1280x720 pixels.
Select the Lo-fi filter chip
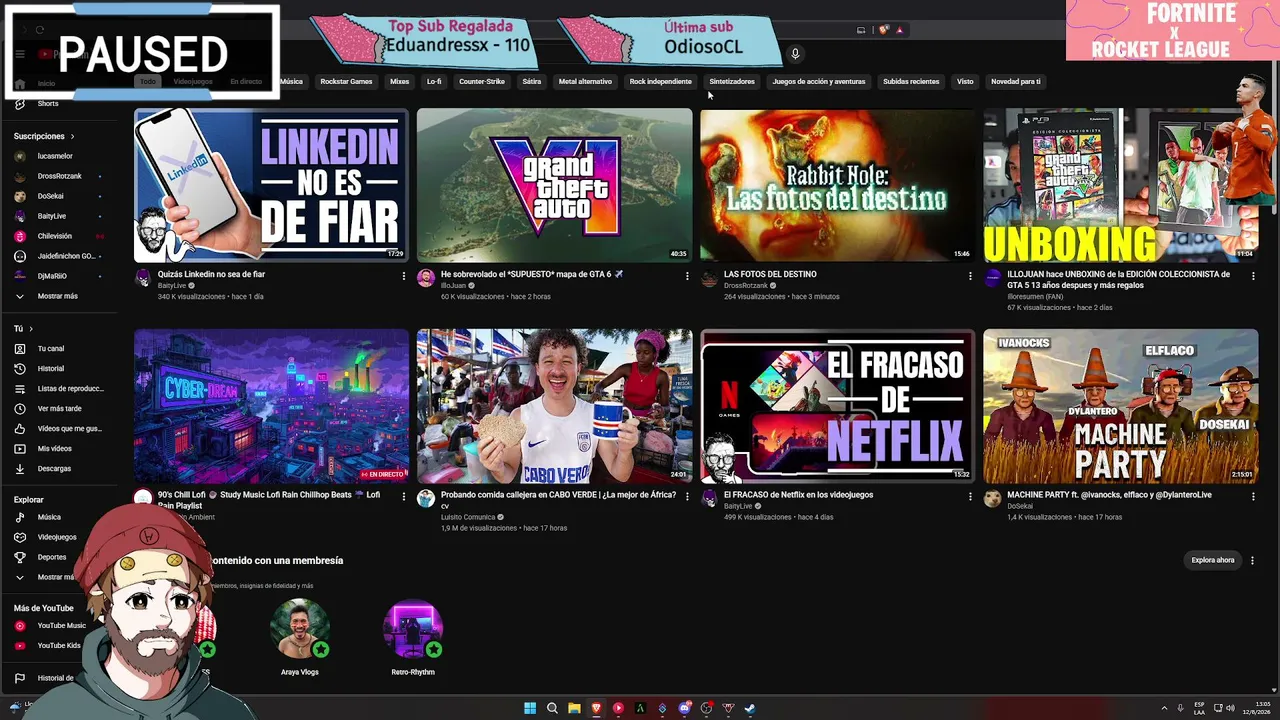click(434, 82)
